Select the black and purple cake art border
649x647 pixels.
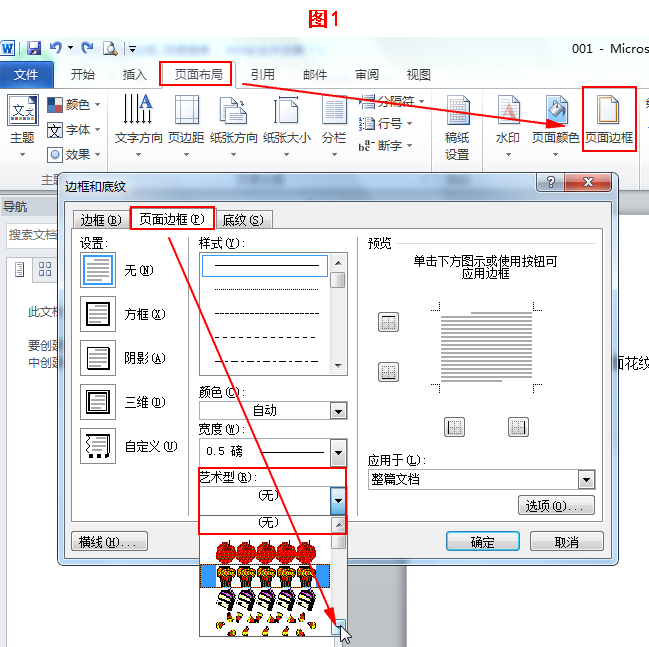click(x=266, y=599)
